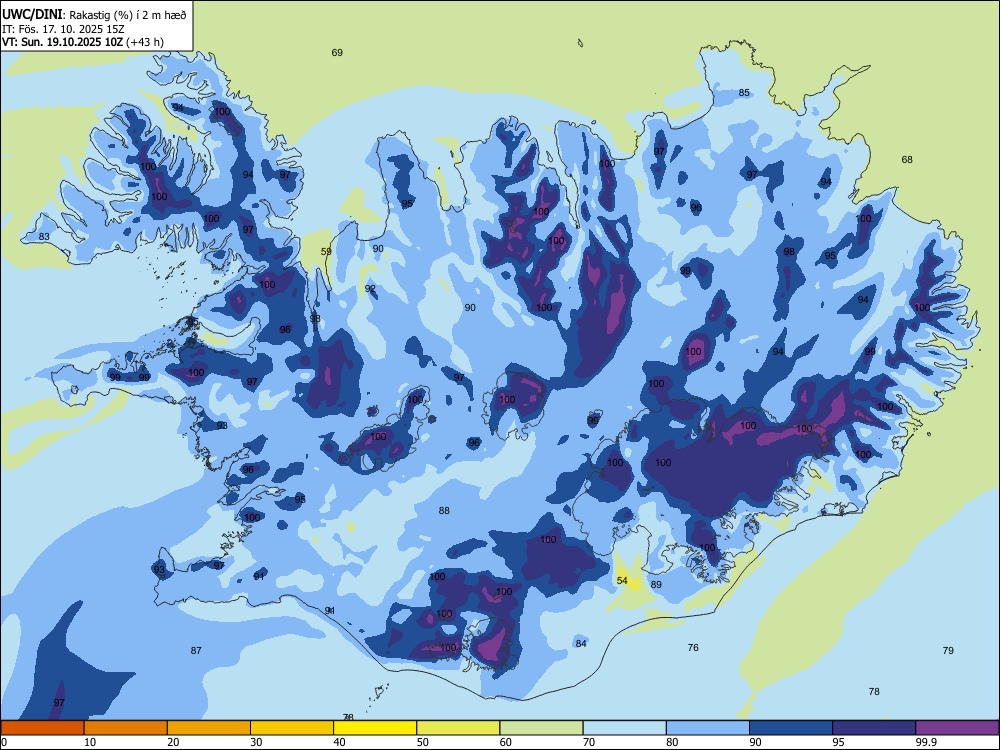Image resolution: width=1000 pixels, height=750 pixels.
Task: Click the legend tick label '50'
Action: point(423,742)
